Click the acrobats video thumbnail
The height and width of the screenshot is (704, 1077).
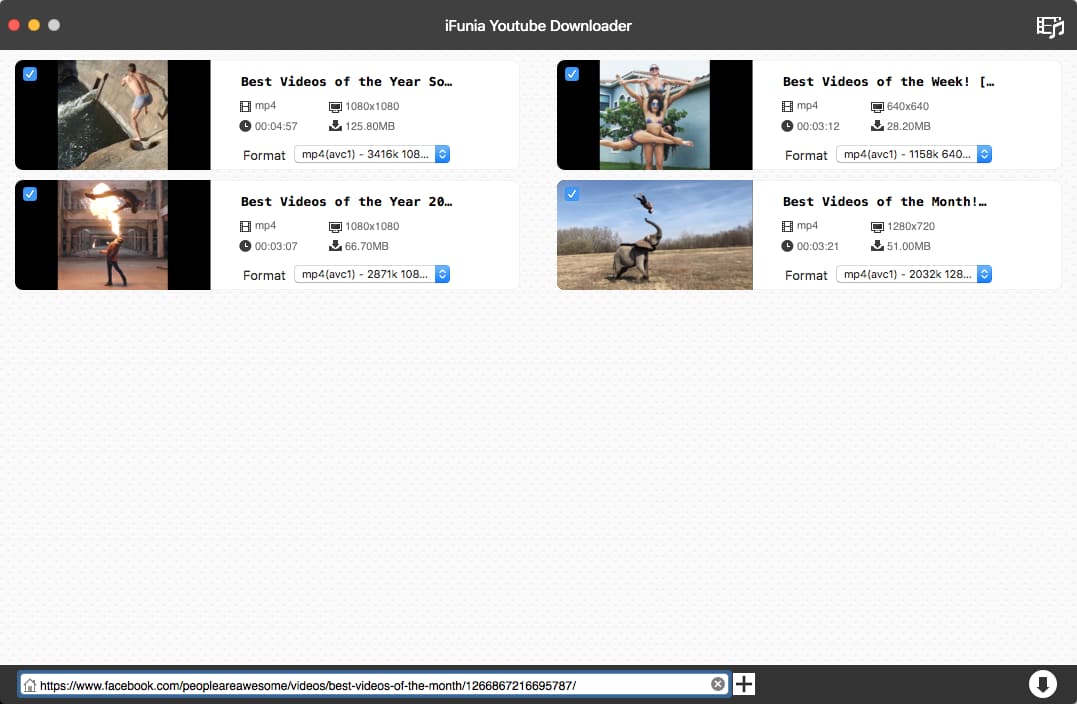tap(655, 115)
